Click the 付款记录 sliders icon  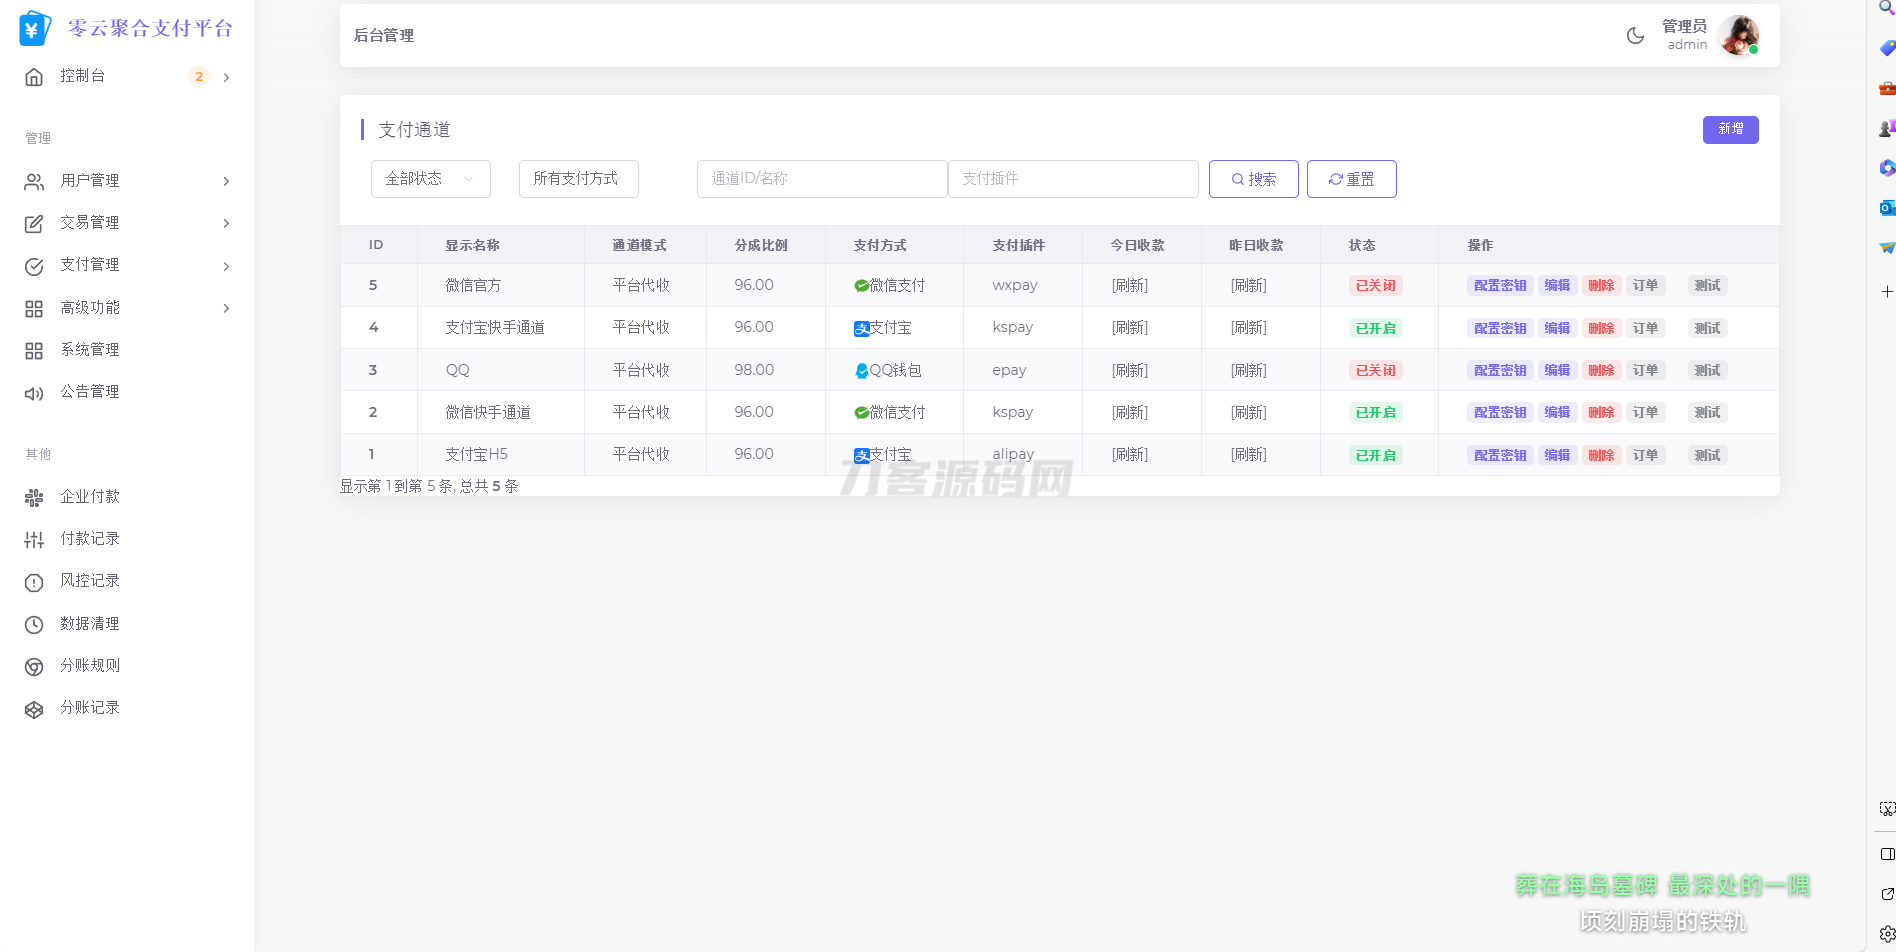click(34, 540)
